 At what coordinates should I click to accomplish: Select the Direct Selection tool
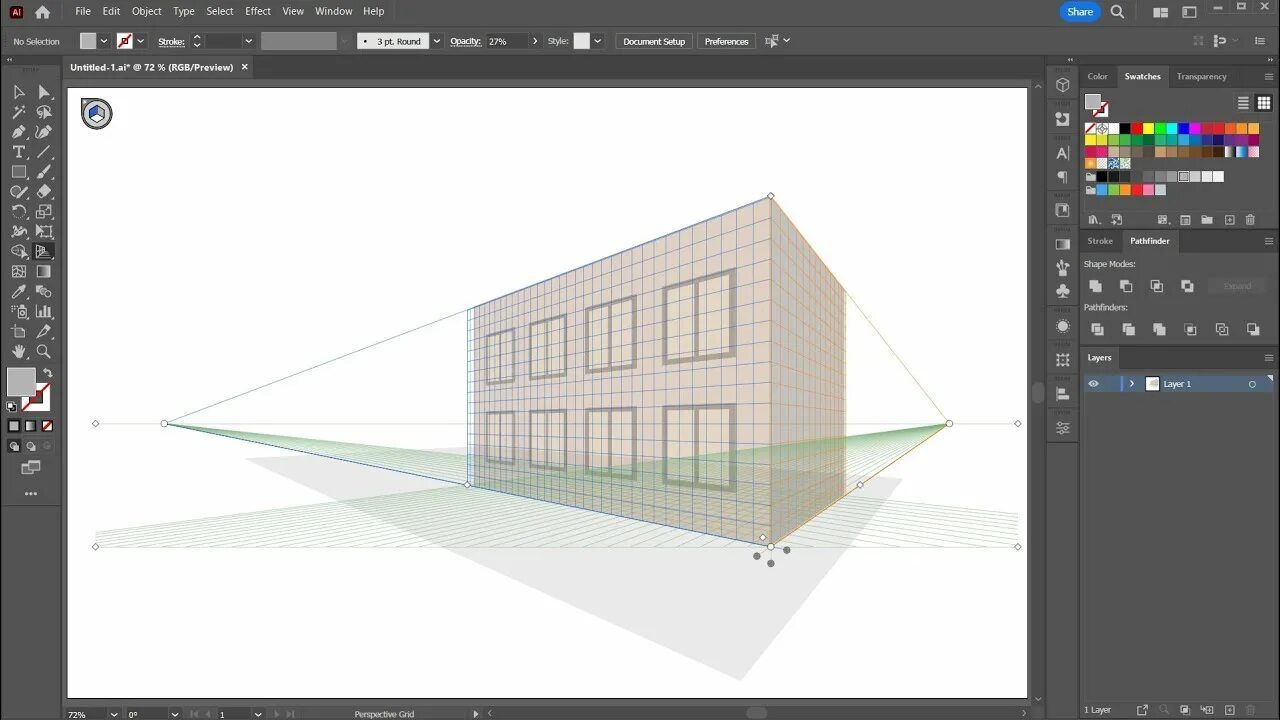coord(44,92)
